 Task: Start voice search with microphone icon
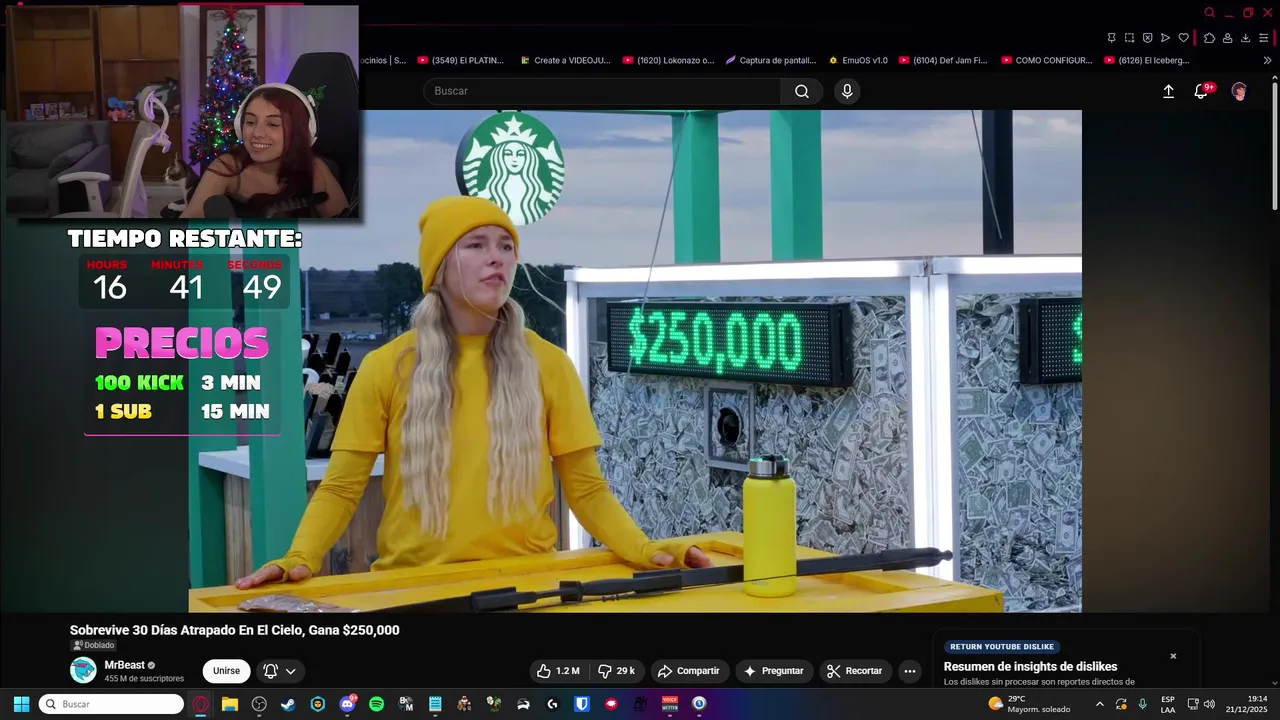[847, 91]
